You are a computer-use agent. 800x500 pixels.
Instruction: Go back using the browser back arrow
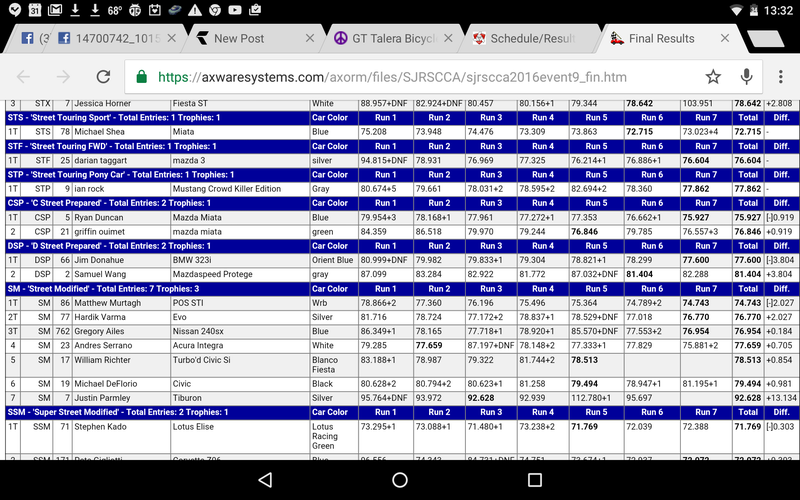click(x=23, y=77)
